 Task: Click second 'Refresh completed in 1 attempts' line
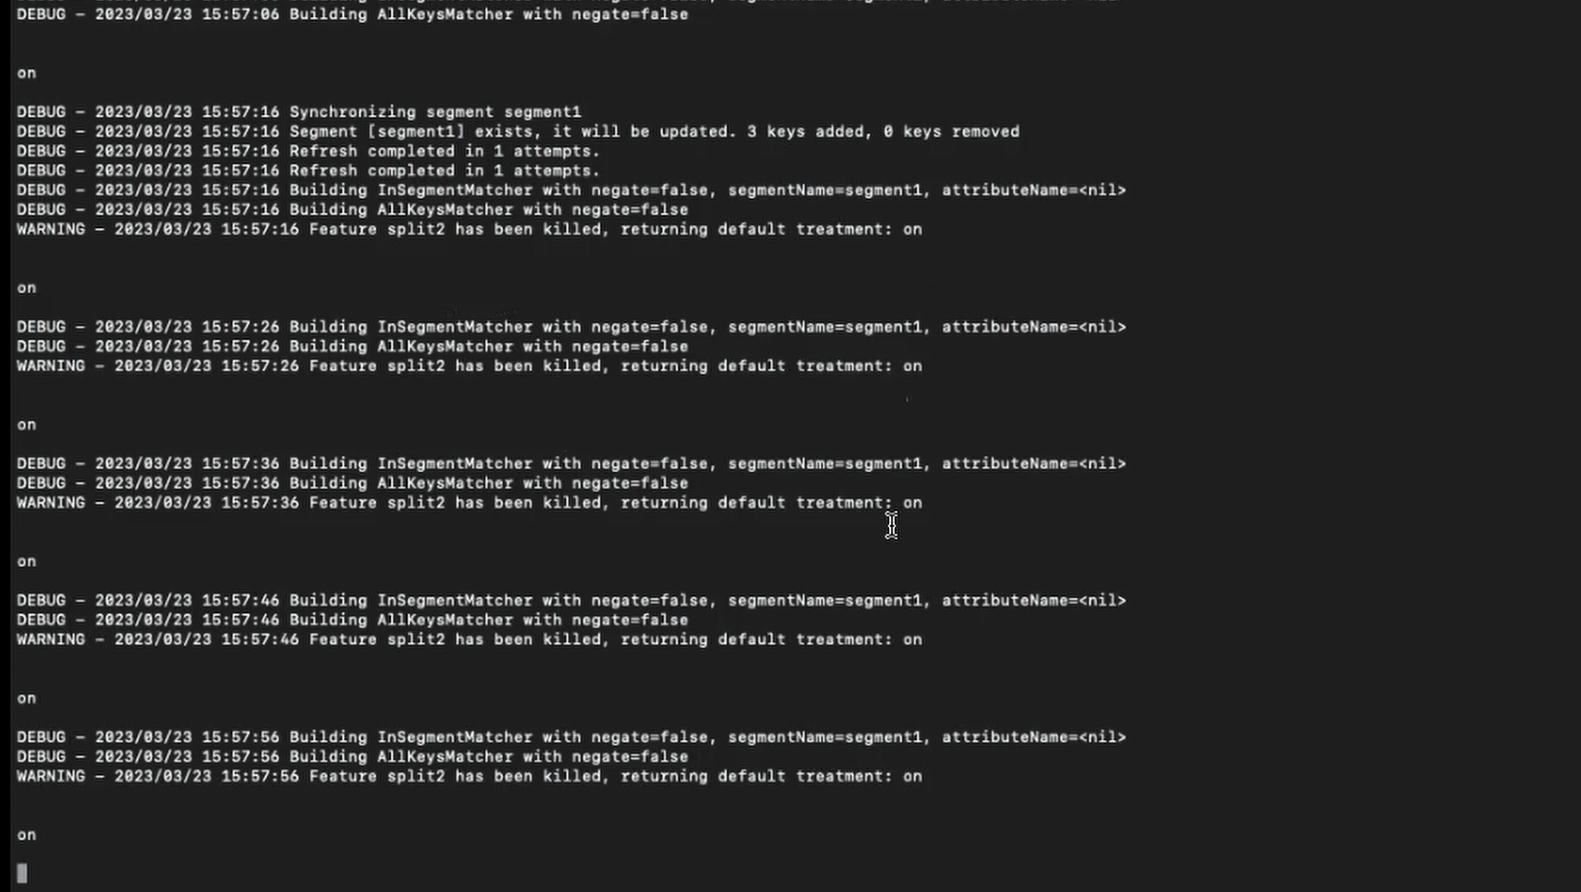[308, 171]
